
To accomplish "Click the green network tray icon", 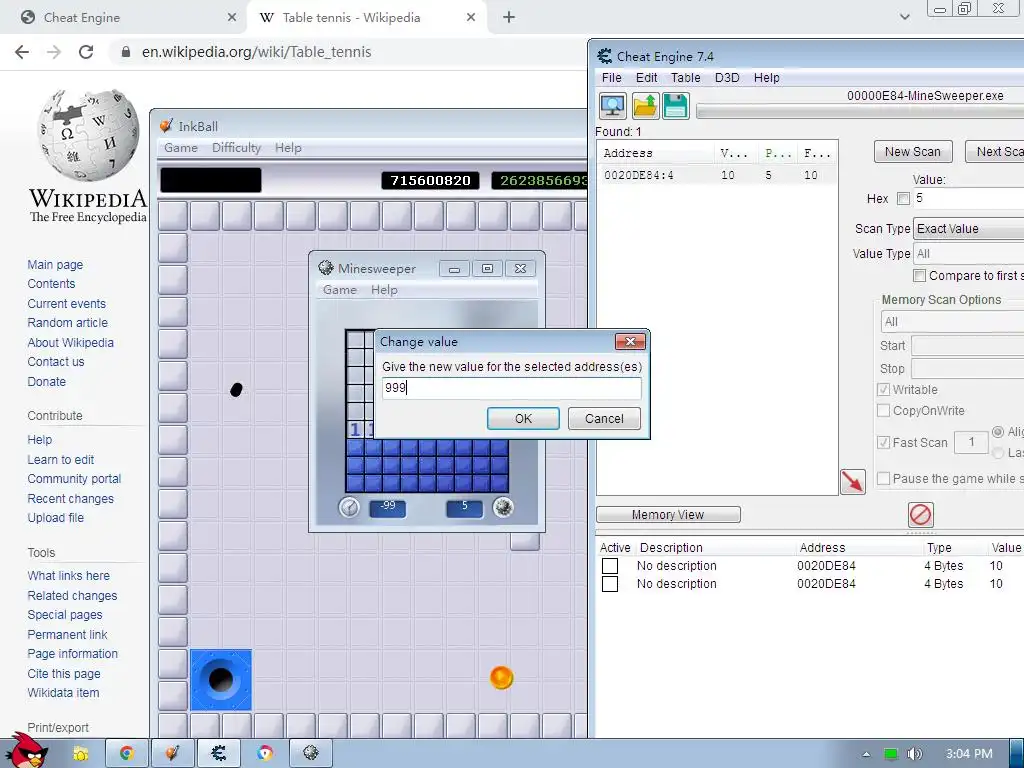I will (891, 754).
